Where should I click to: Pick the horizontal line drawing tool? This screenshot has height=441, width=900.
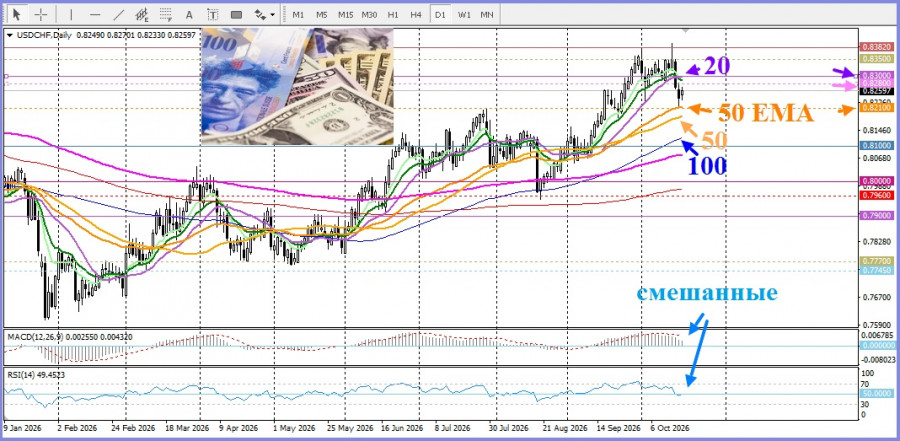[95, 14]
